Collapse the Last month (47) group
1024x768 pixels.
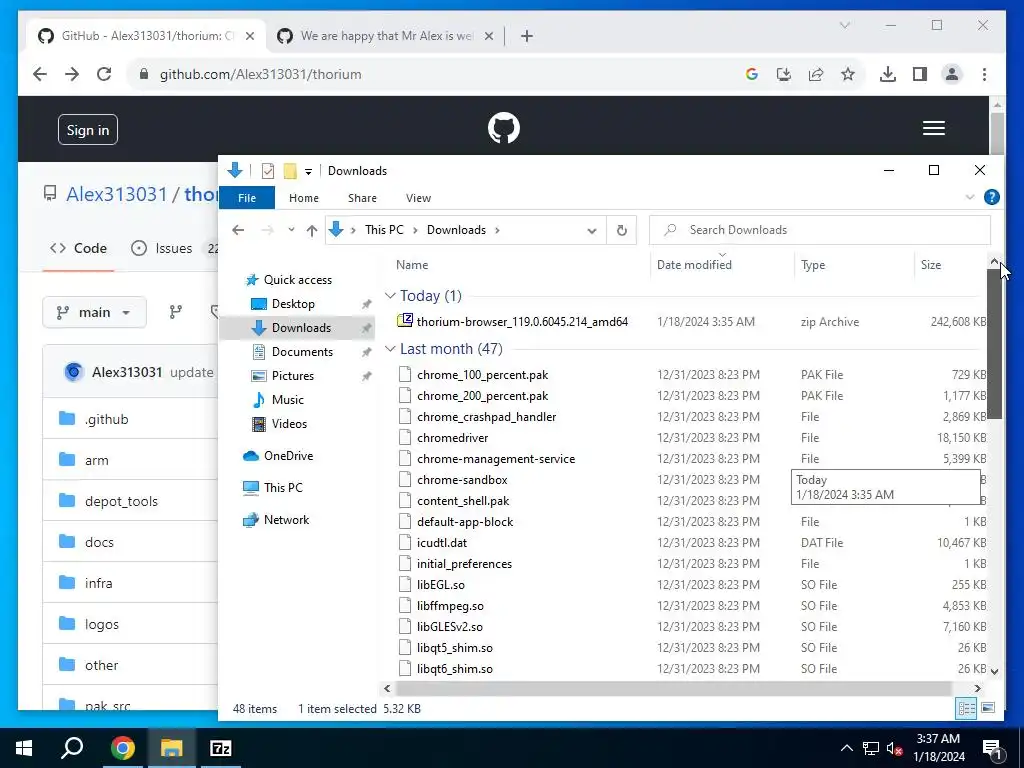pyautogui.click(x=390, y=349)
